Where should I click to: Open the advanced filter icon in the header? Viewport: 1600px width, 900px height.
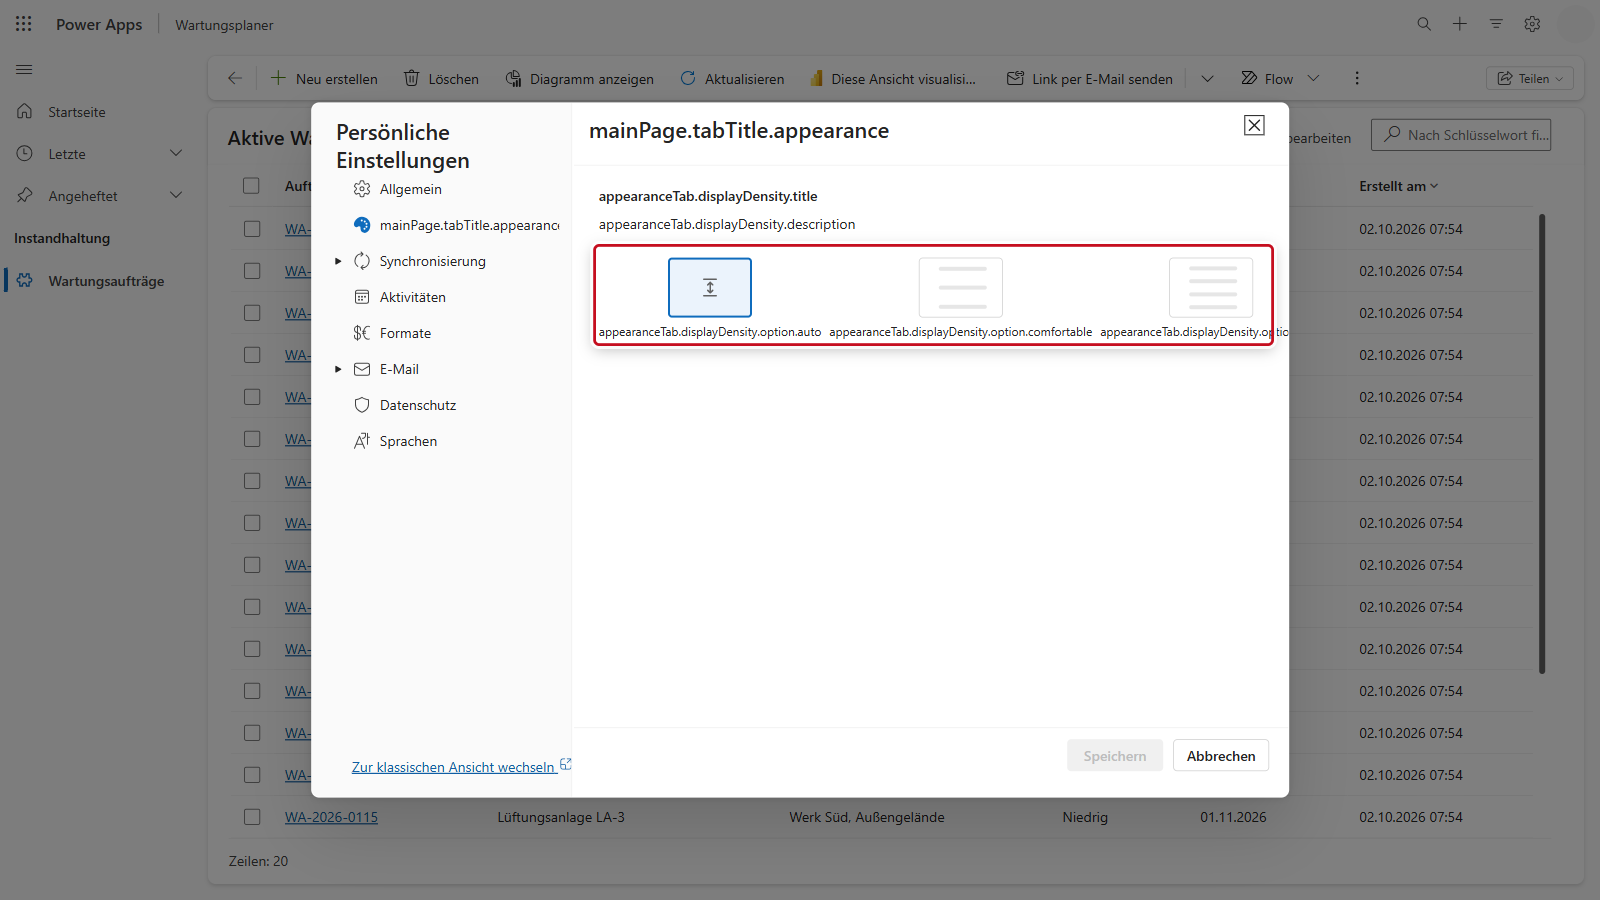click(1496, 24)
